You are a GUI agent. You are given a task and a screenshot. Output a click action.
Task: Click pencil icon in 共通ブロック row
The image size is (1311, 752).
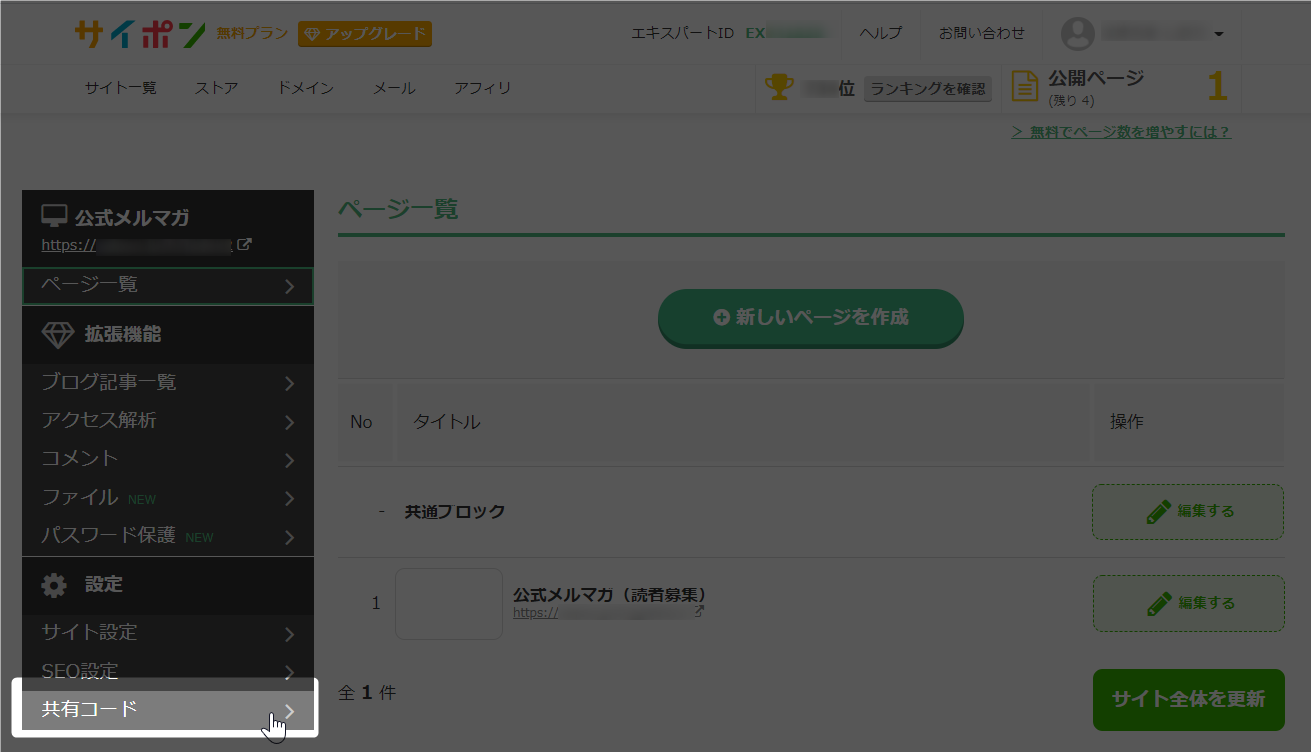pyautogui.click(x=1158, y=512)
